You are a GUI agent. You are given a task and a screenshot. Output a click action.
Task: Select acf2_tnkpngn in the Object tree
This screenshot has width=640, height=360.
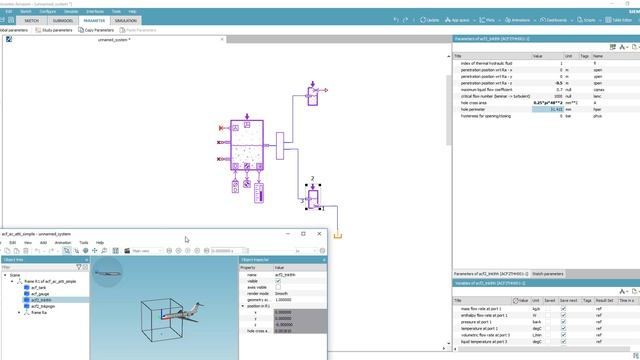[x=43, y=306]
